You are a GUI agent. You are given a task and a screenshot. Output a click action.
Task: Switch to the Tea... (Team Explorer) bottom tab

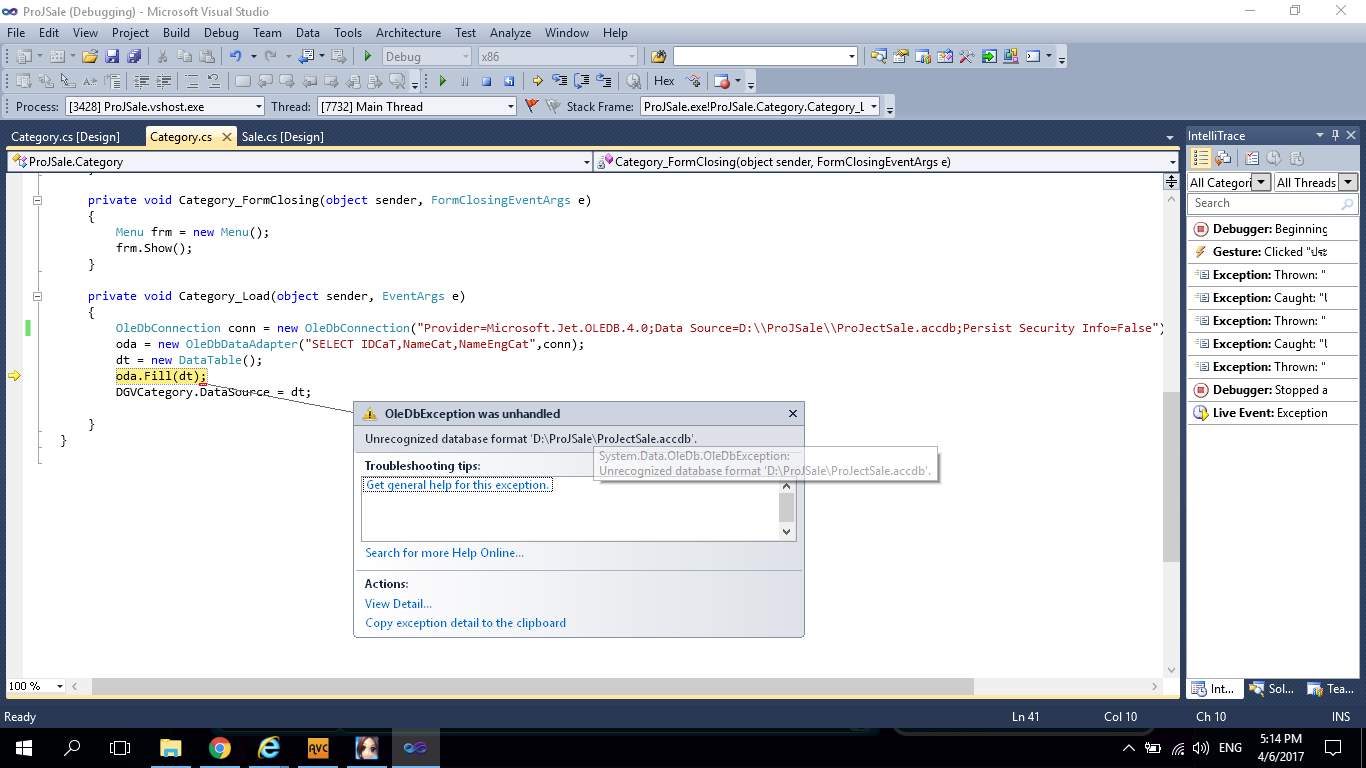[1330, 688]
